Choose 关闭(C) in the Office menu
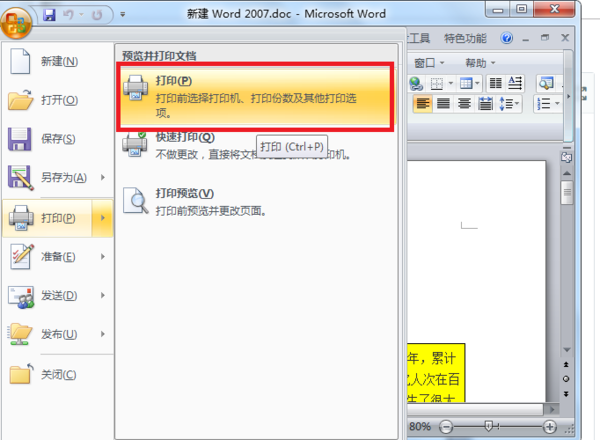600x440 pixels. click(57, 374)
